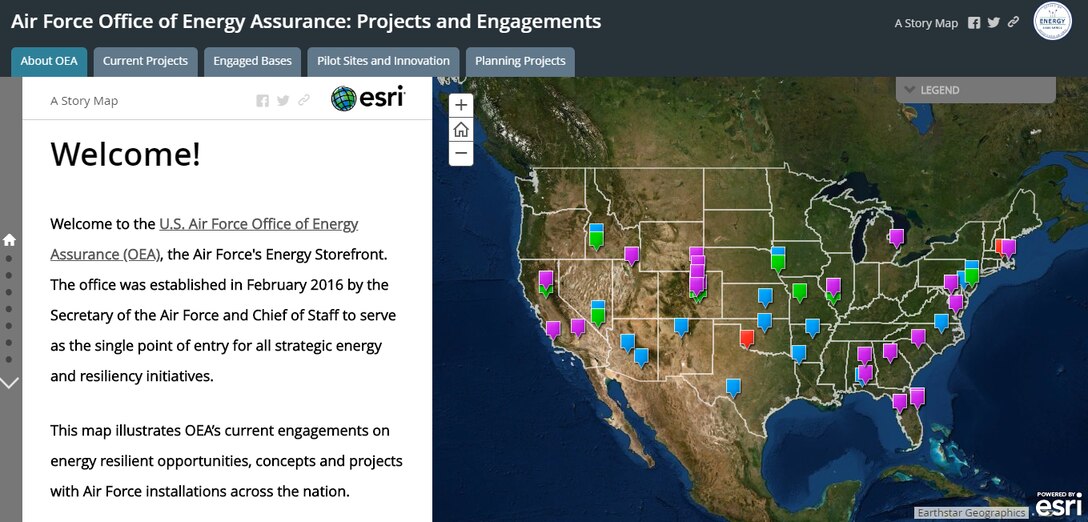Click Facebook icon in side panel
1088x522 pixels.
[x=262, y=101]
